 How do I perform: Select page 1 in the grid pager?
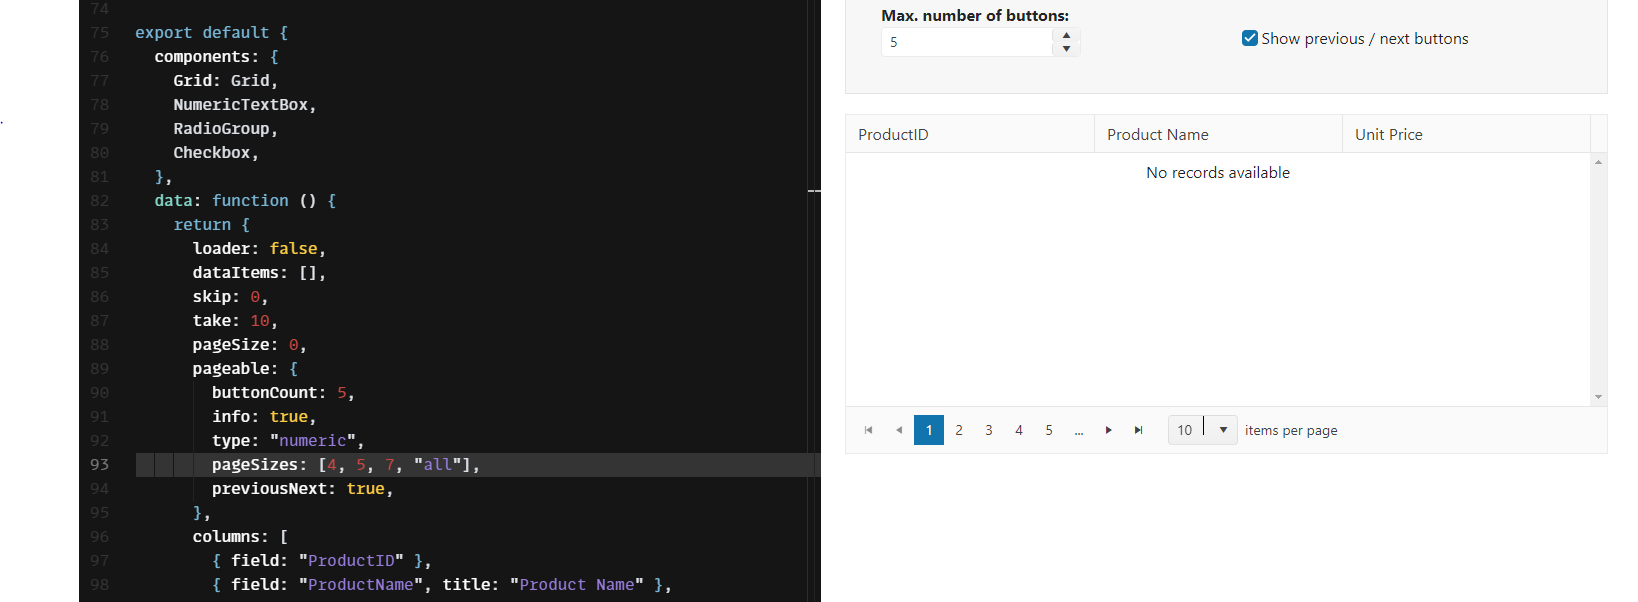click(x=928, y=430)
